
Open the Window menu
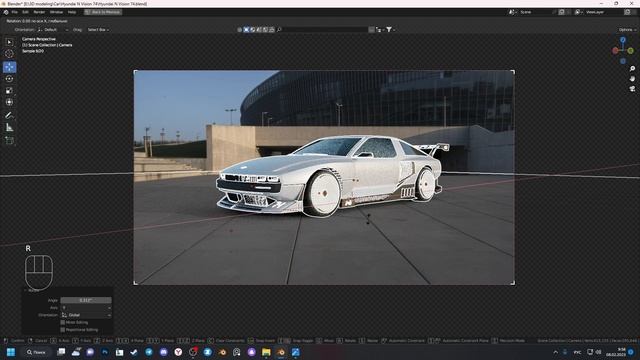tap(56, 12)
